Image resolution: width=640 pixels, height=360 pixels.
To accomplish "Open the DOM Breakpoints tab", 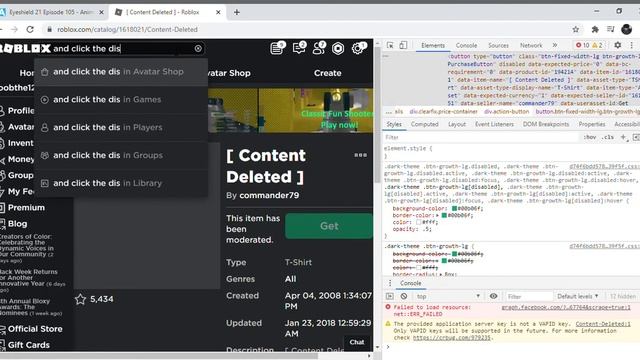I will [546, 124].
